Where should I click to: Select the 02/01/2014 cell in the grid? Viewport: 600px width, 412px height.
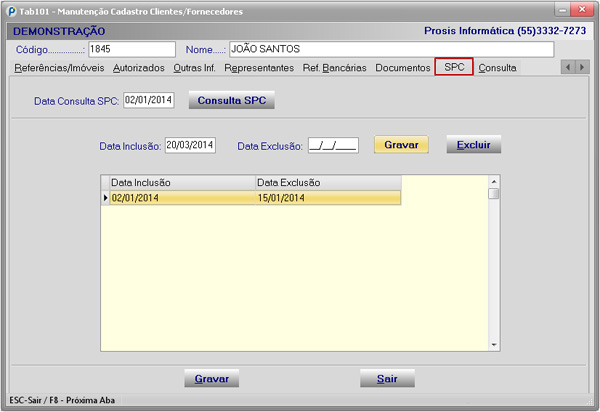pos(183,198)
